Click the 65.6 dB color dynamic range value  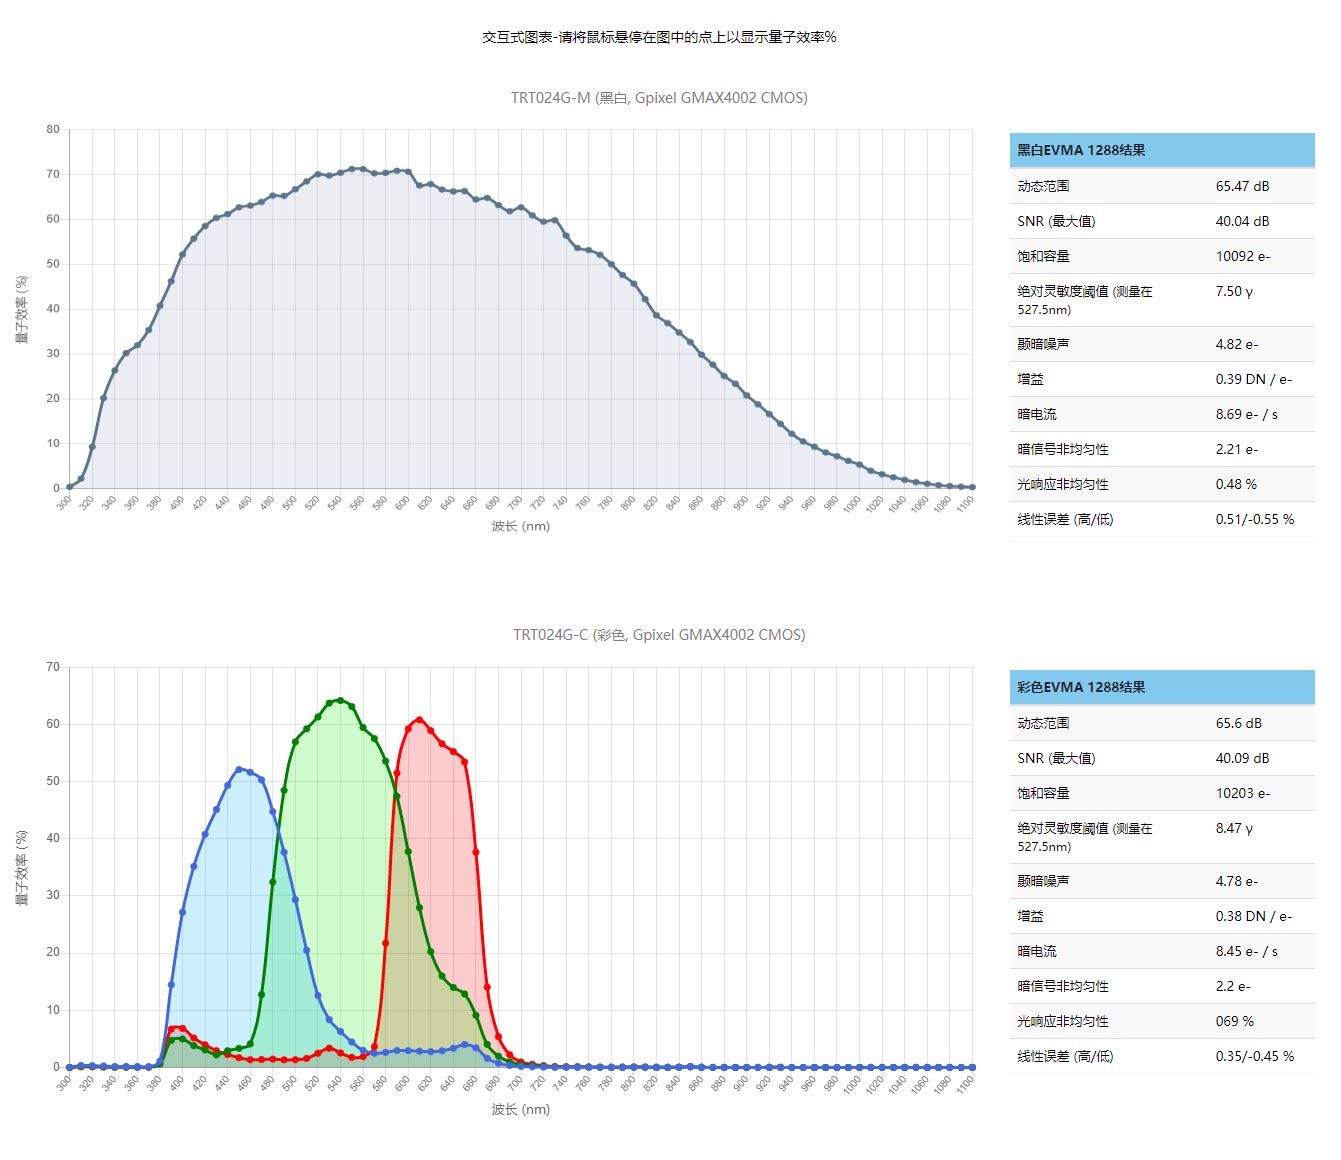coord(1238,723)
